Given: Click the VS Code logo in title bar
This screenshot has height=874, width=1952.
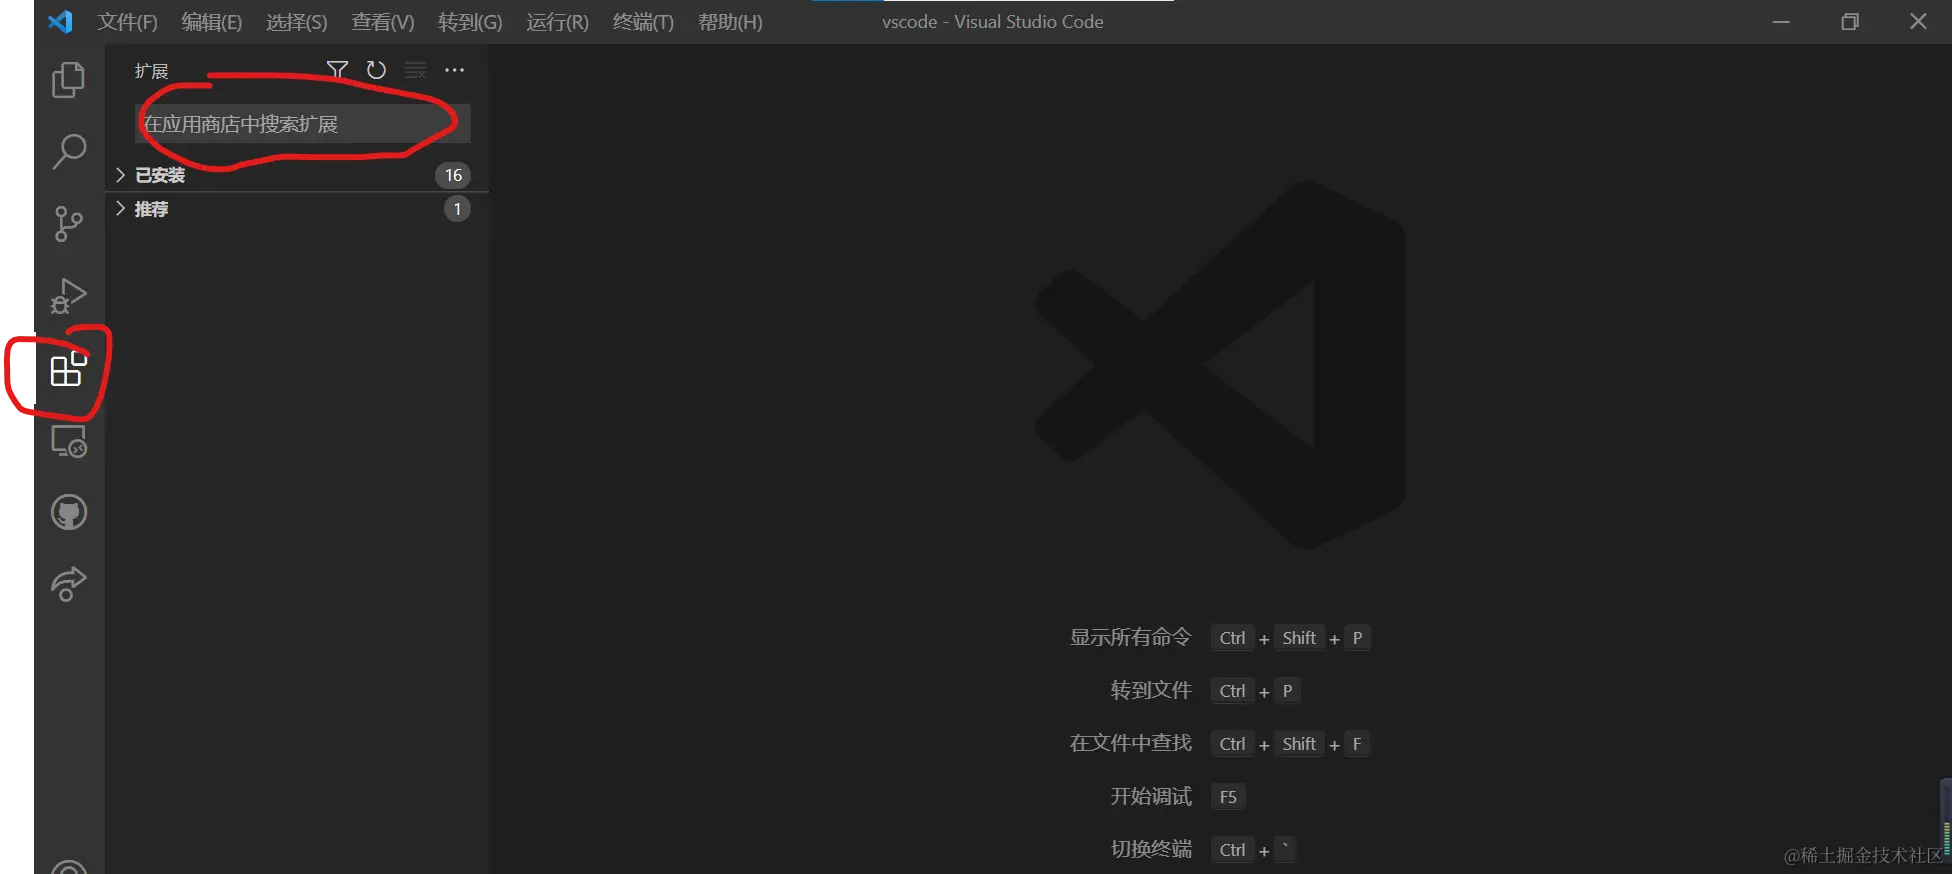Looking at the screenshot, I should pos(60,21).
